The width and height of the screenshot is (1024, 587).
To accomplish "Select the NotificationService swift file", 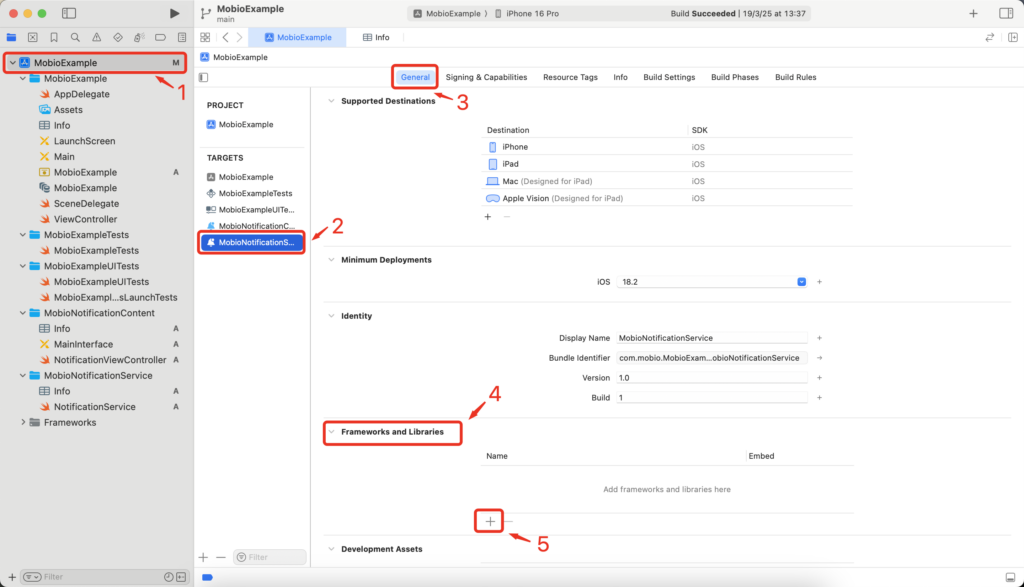I will point(94,407).
